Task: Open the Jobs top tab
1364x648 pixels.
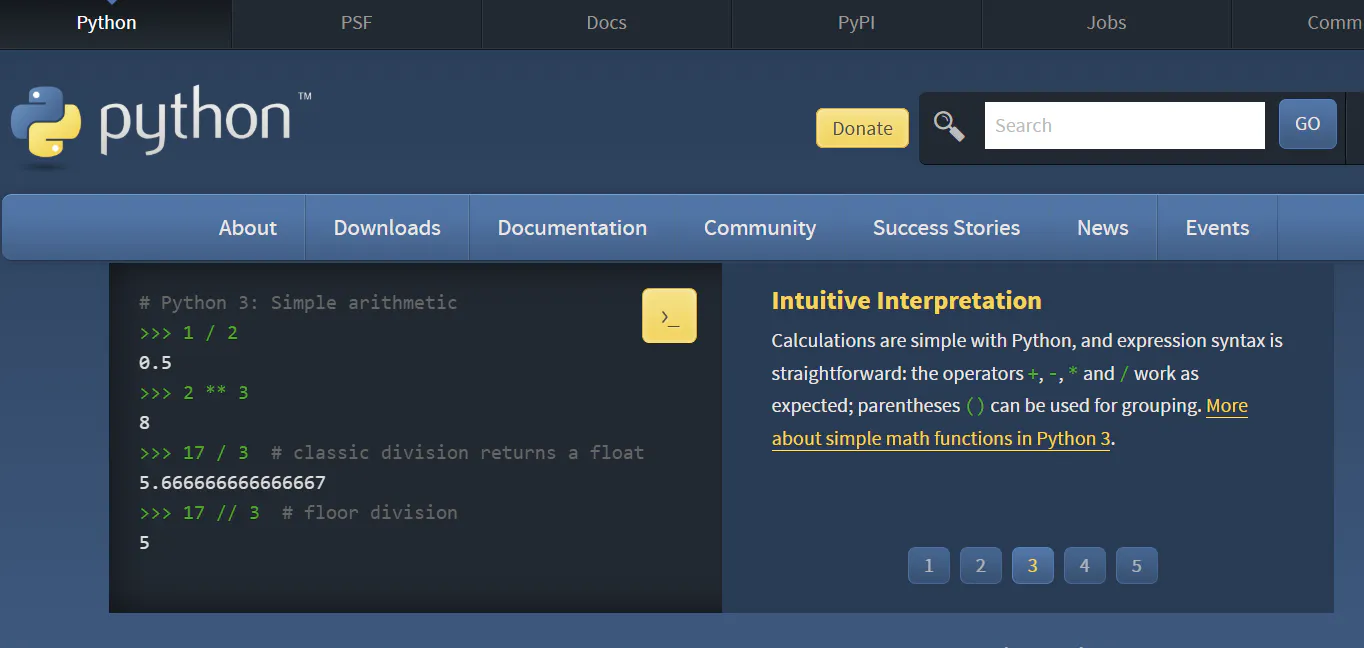Action: (1106, 23)
